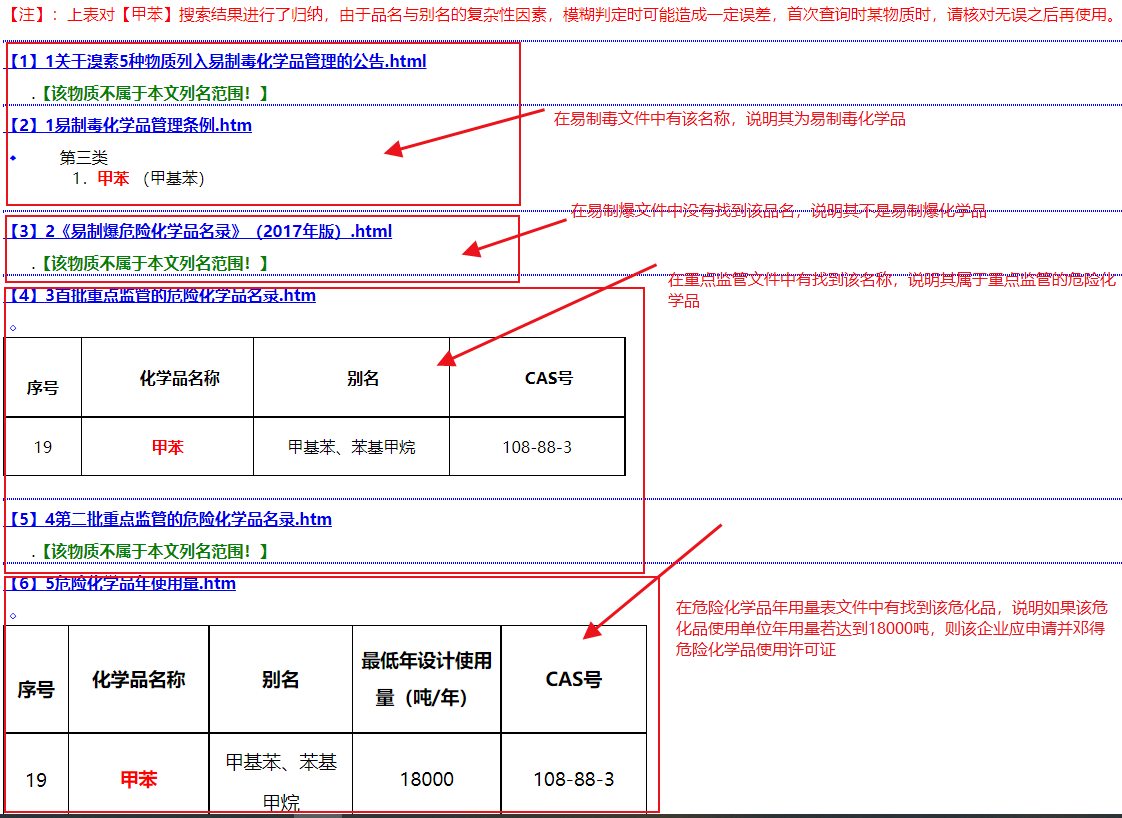Image resolution: width=1122 pixels, height=818 pixels.
Task: Click the 最低年设计使用量 column header
Action: coord(426,679)
